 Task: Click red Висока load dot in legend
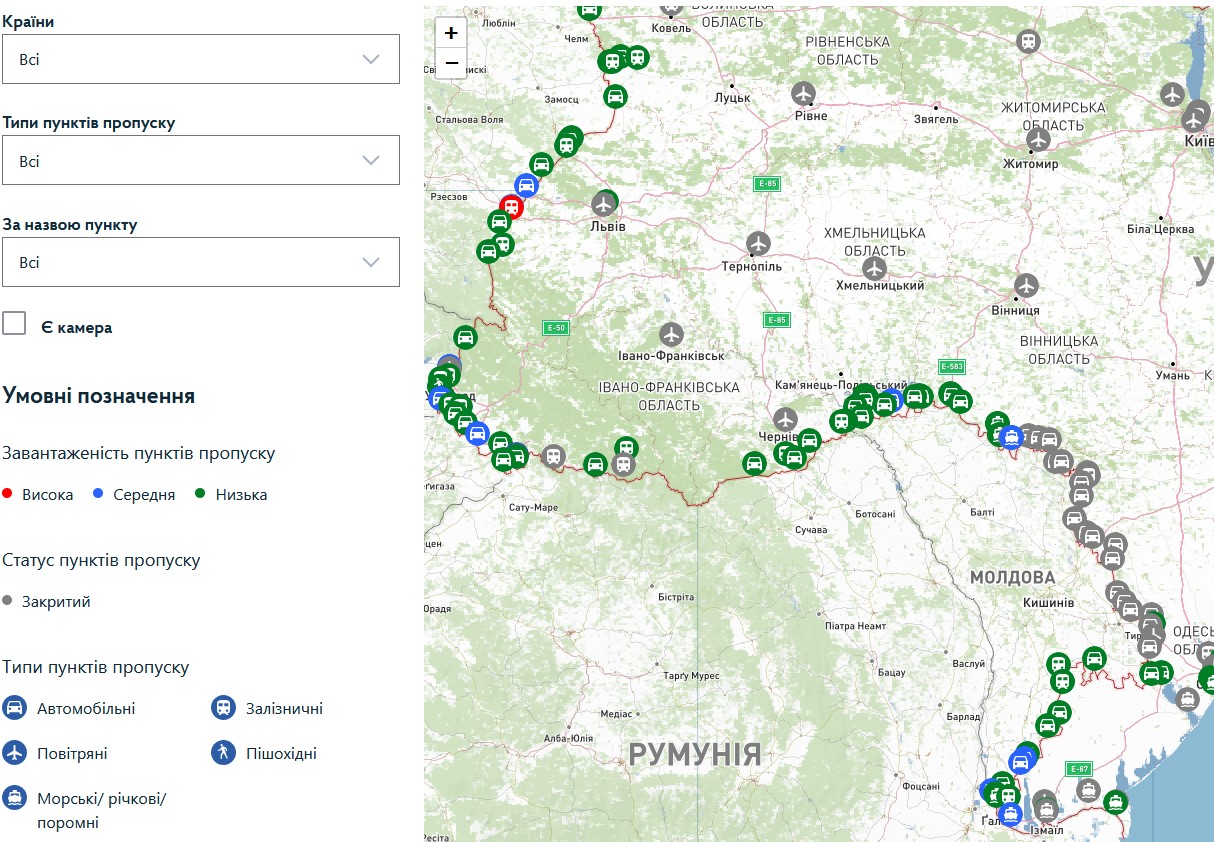7,494
